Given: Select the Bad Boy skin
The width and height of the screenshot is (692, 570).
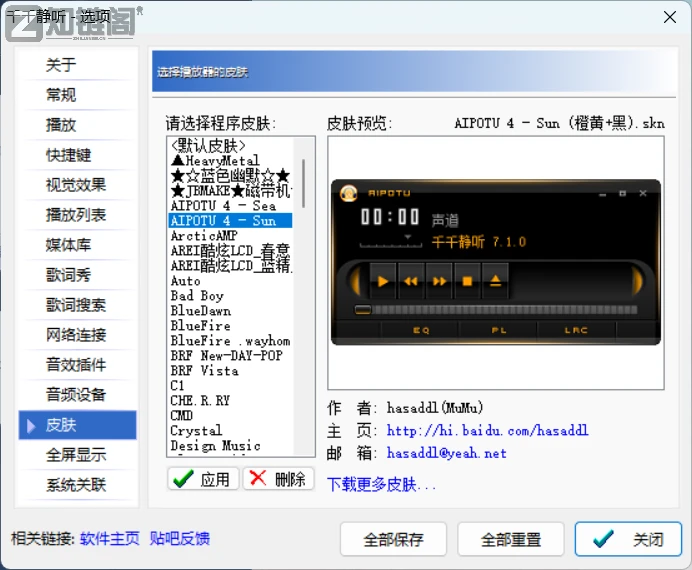Looking at the screenshot, I should coord(230,296).
